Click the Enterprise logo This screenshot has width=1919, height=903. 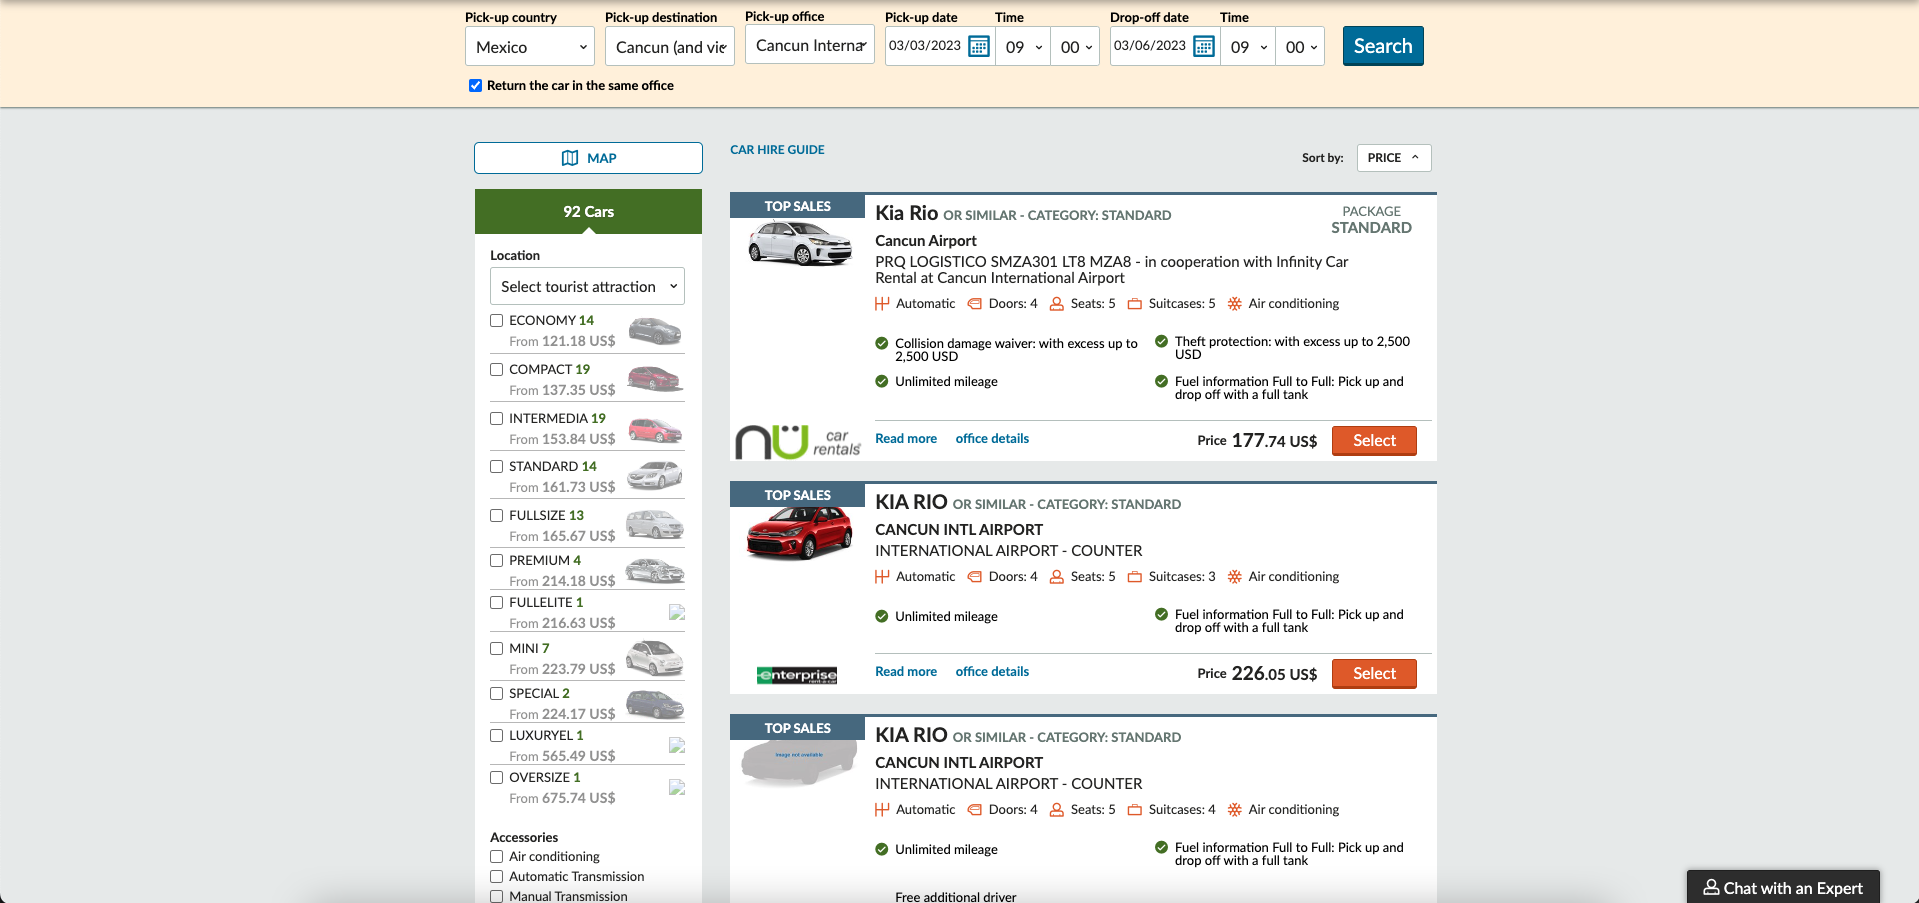[x=797, y=675]
